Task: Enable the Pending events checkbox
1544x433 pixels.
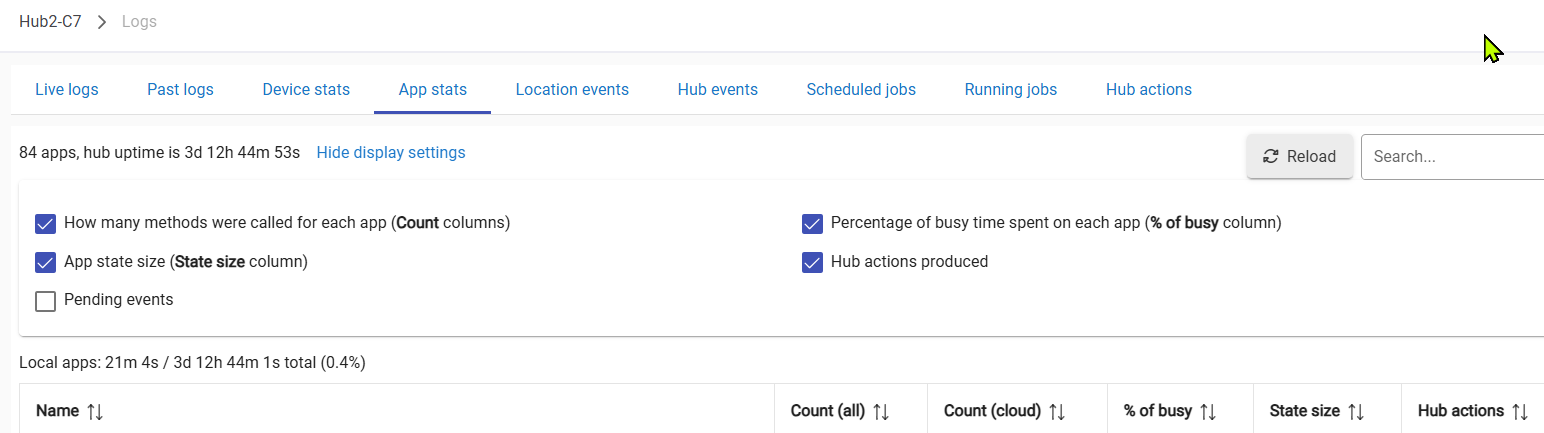Action: click(x=45, y=301)
